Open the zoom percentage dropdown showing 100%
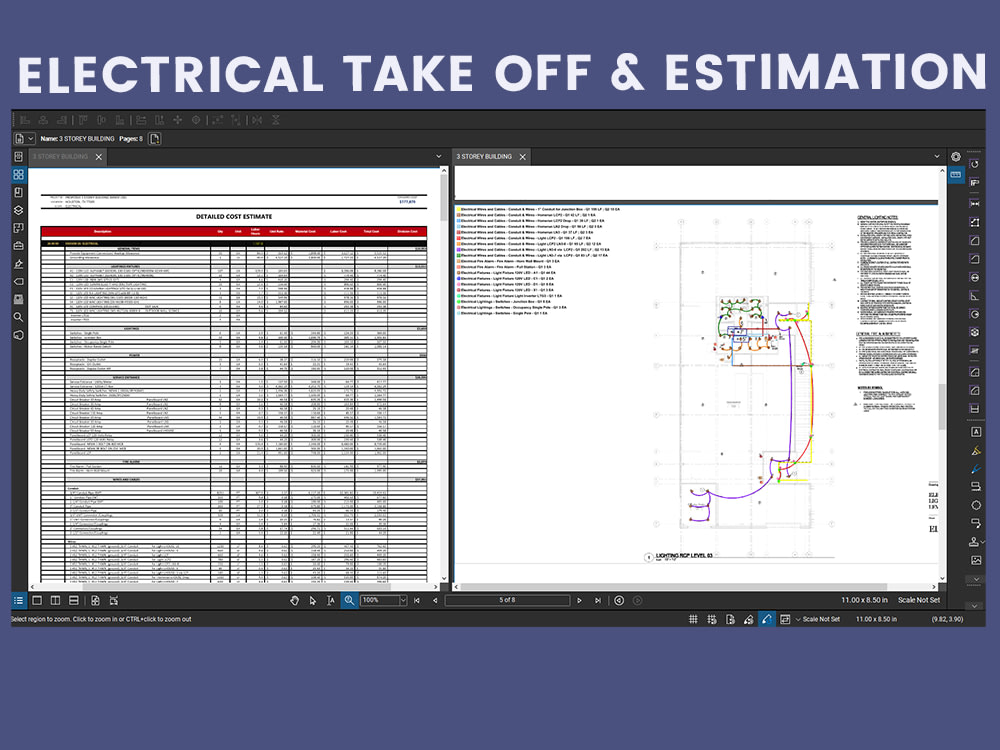 381,600
